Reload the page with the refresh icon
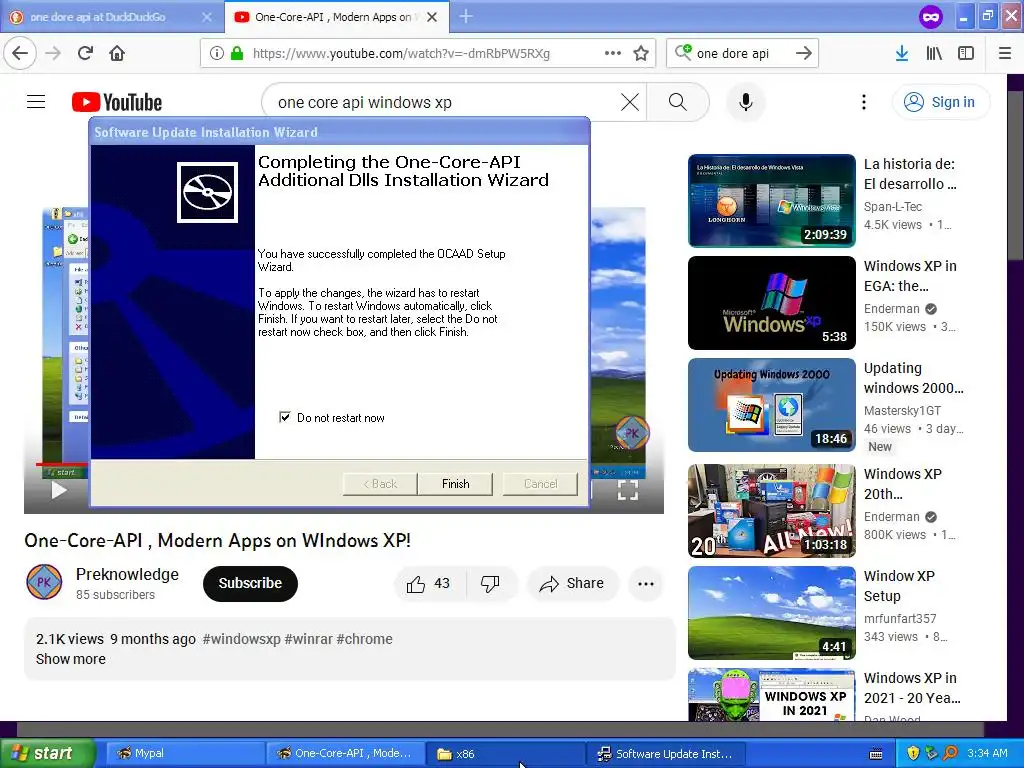This screenshot has height=768, width=1024. [85, 53]
